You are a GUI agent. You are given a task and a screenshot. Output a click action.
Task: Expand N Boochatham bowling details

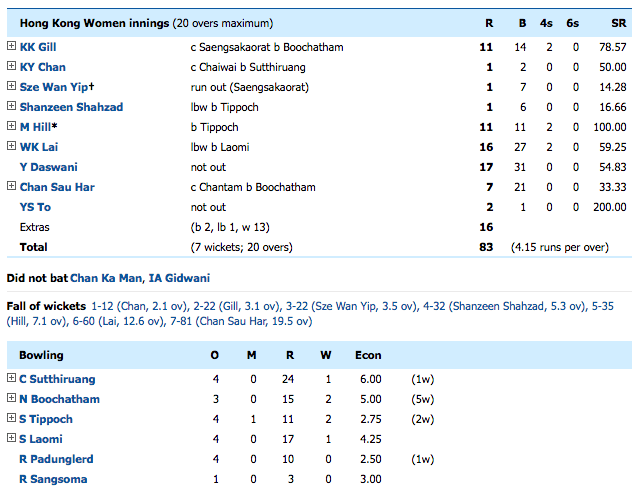tap(11, 399)
